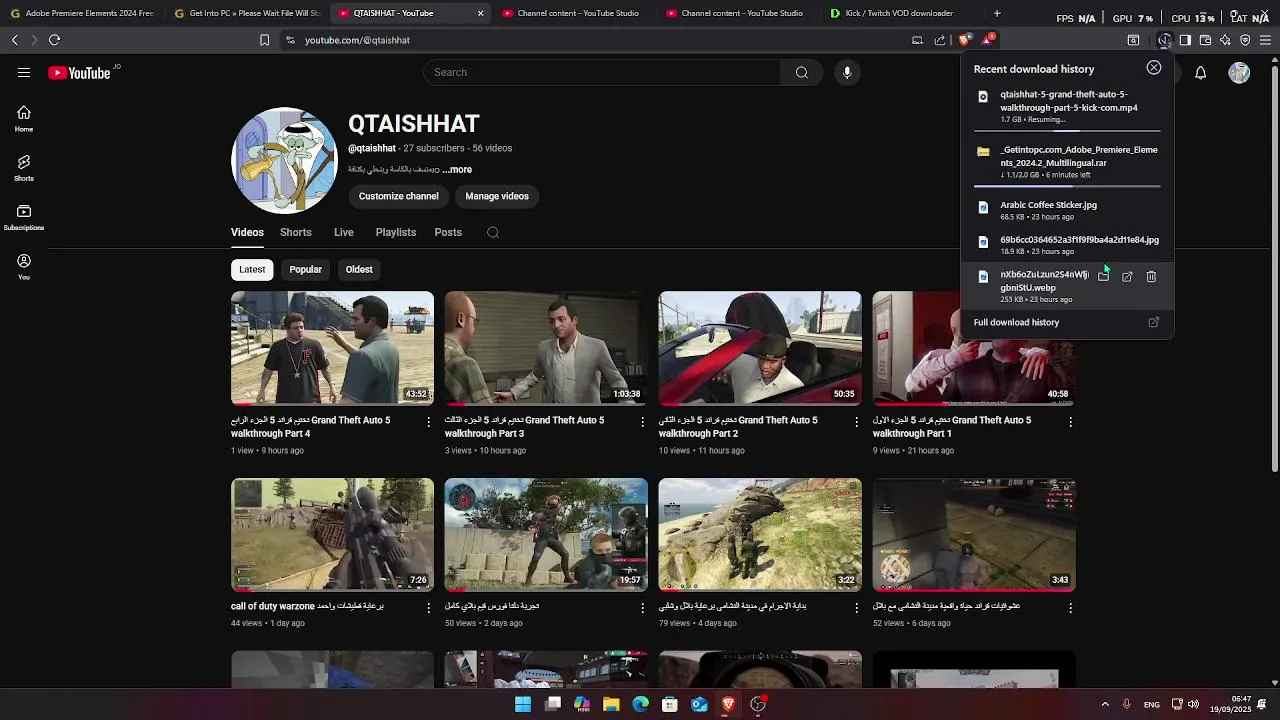Open Full download history link
The image size is (1280, 720).
coord(1016,322)
